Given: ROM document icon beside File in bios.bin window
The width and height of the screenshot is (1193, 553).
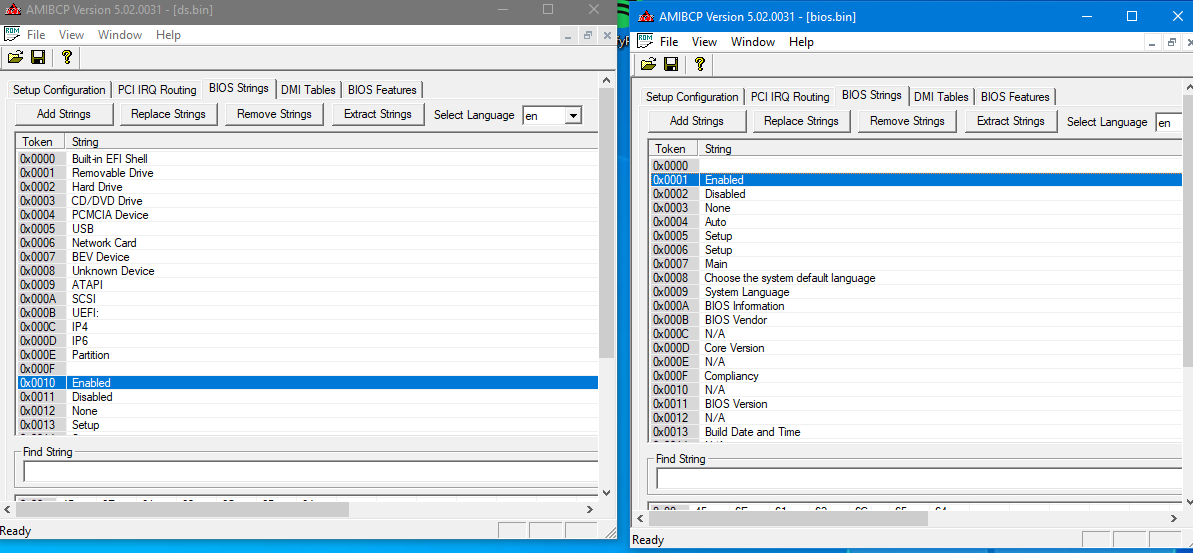Looking at the screenshot, I should (645, 41).
